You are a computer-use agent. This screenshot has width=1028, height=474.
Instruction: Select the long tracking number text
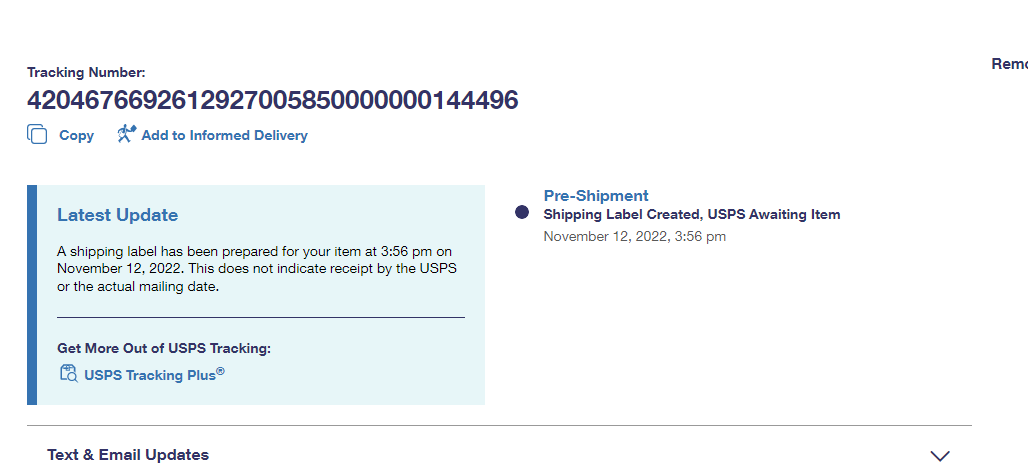(x=272, y=101)
